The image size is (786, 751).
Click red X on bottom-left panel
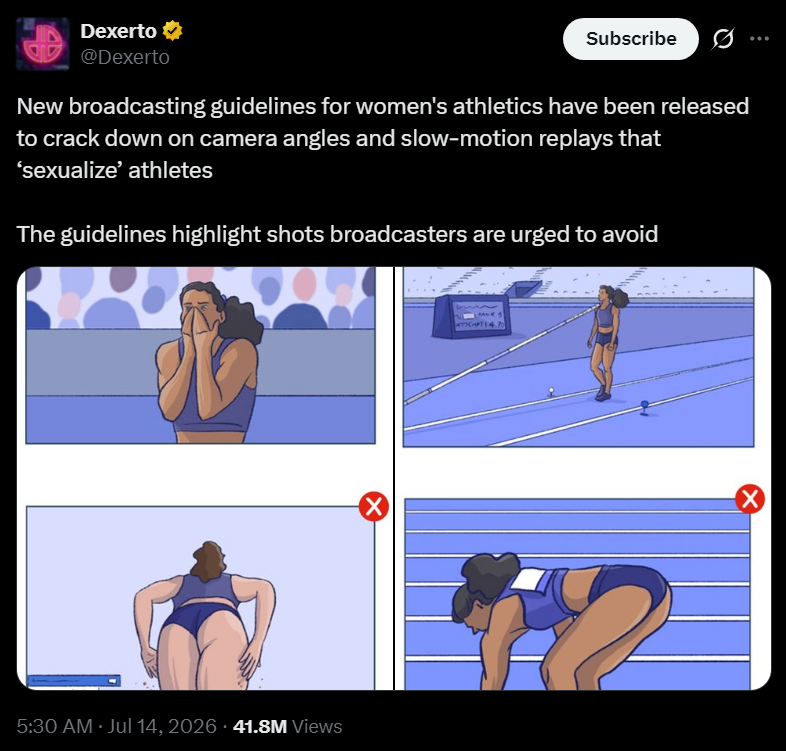click(x=374, y=506)
